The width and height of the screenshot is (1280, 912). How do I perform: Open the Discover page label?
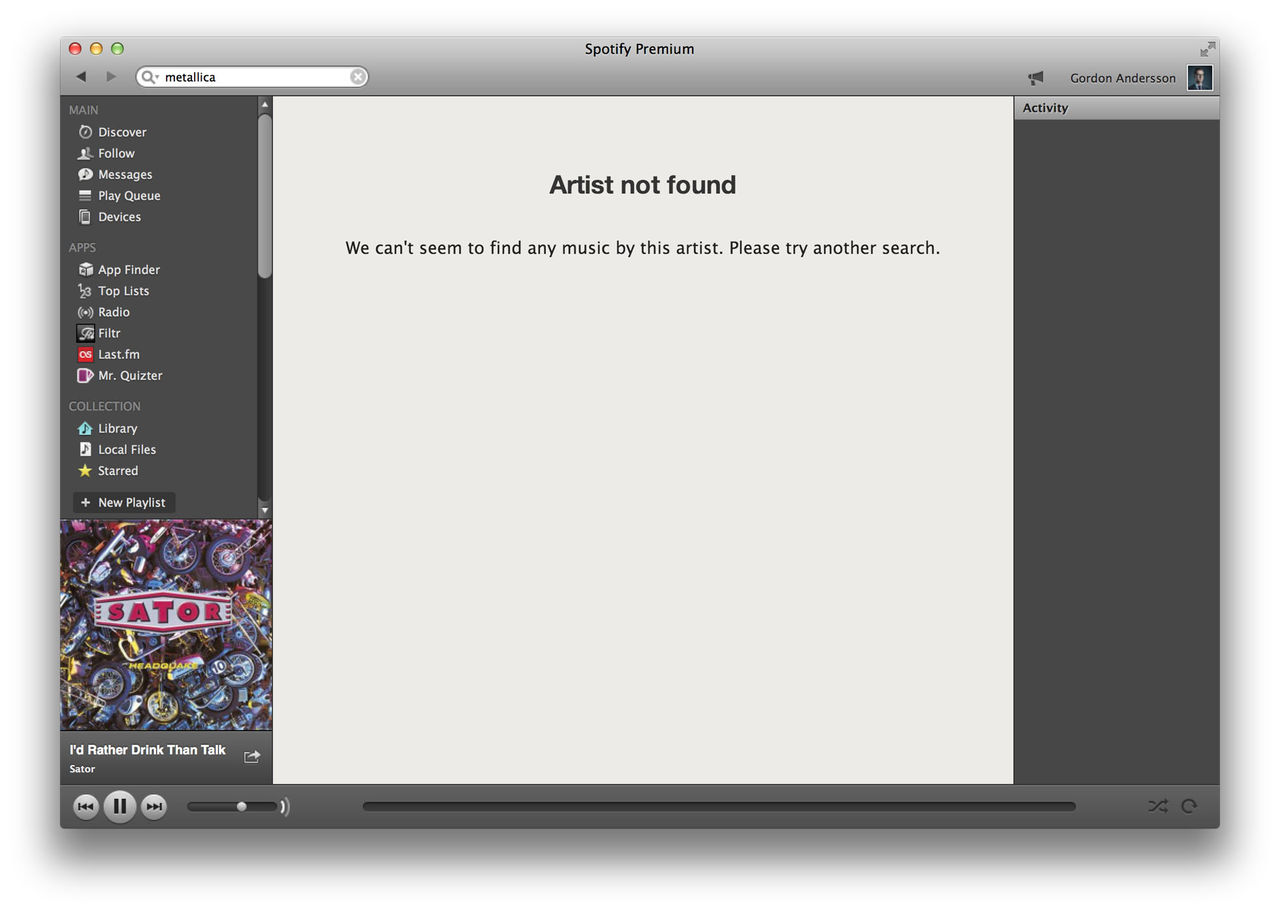tap(122, 132)
